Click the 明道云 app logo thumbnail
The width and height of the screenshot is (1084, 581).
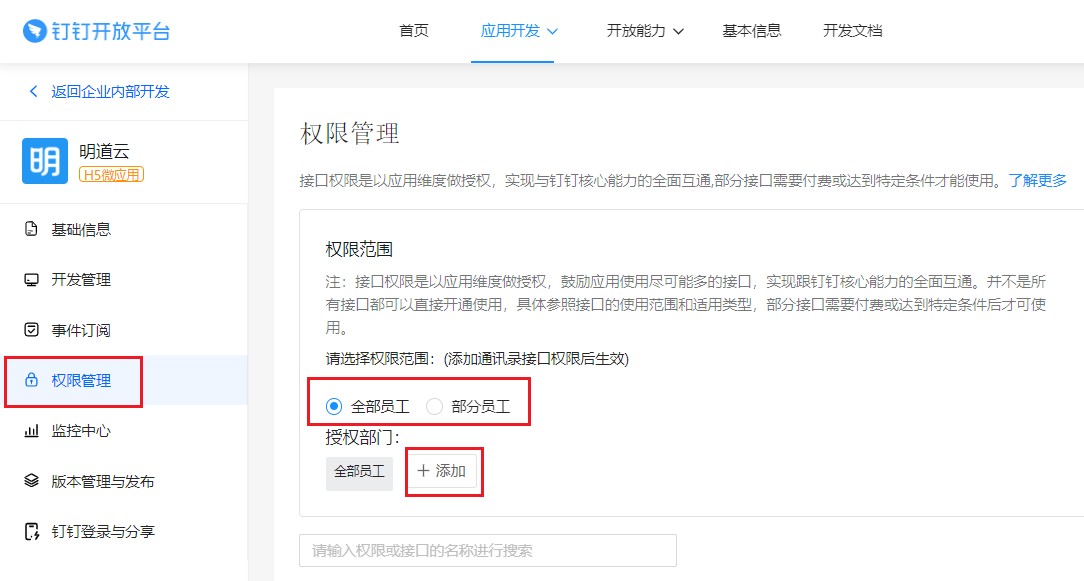point(45,161)
